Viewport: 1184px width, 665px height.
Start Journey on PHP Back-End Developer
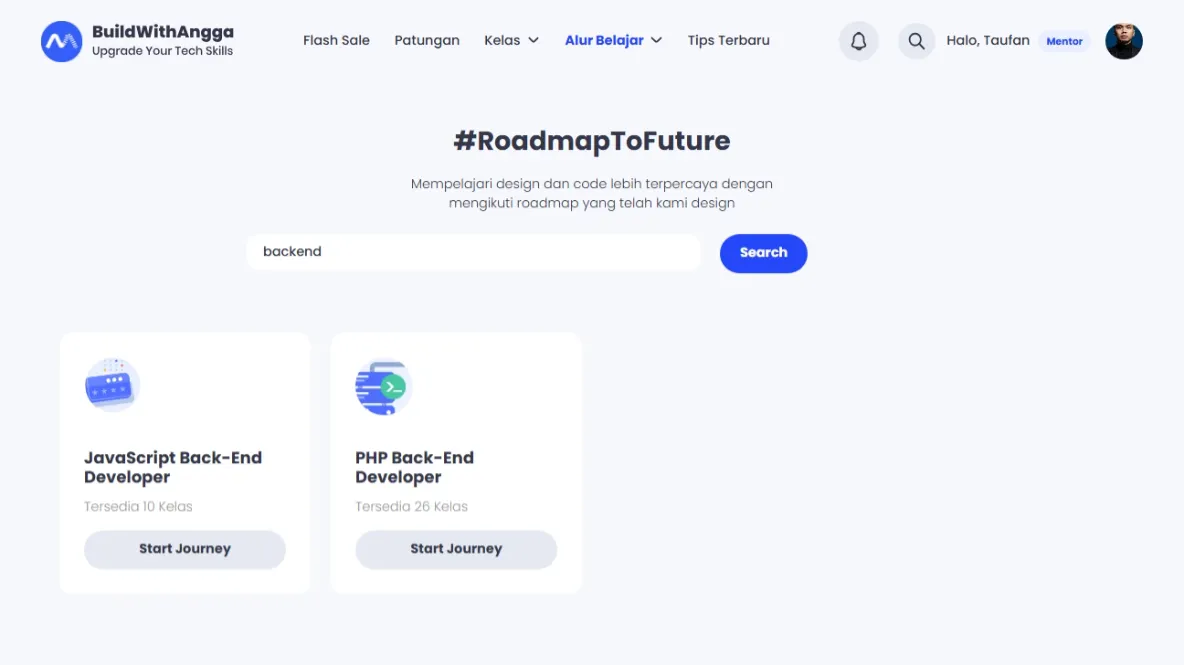pos(456,549)
